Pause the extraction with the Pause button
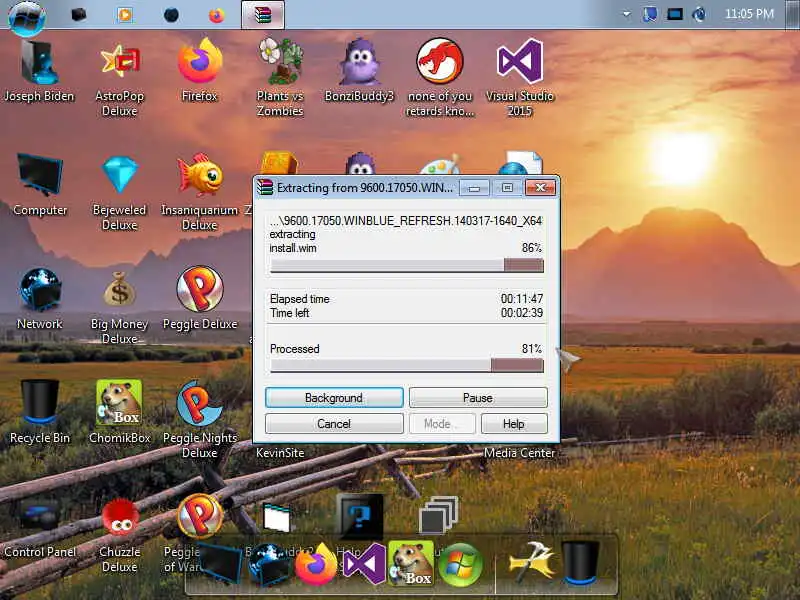Screen dimensions: 800x600 pos(478,397)
